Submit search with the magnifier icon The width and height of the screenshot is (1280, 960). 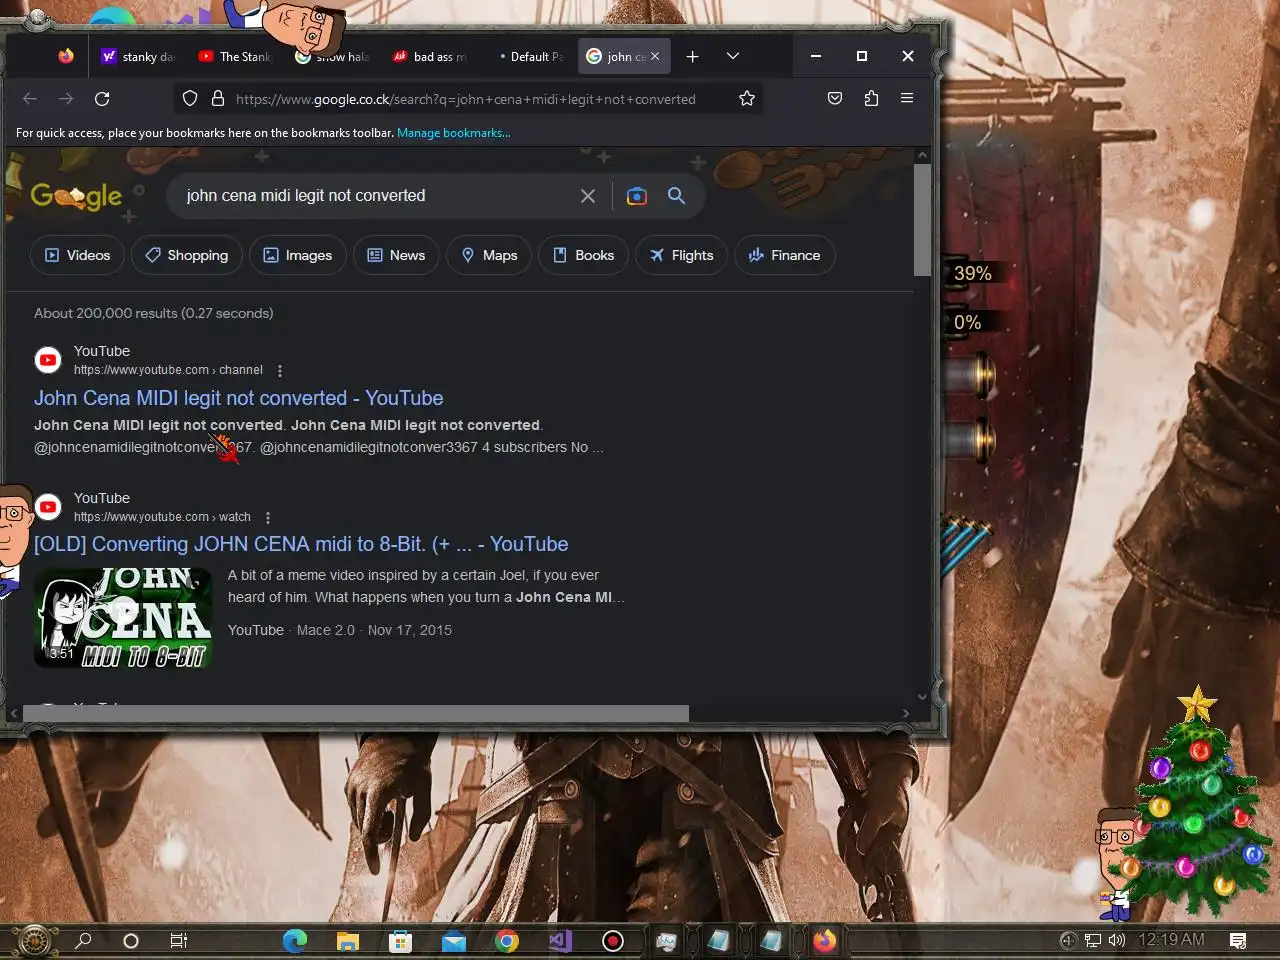677,196
